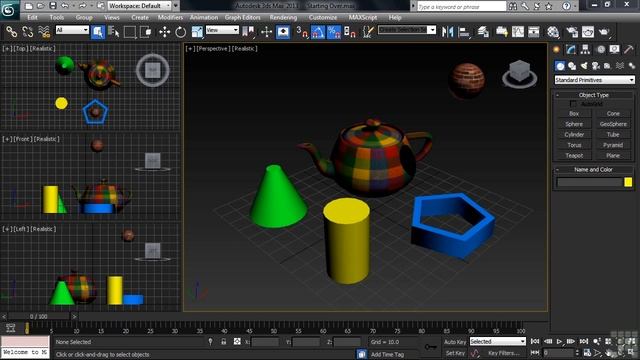Click the Torus button
The image size is (640, 360).
pos(574,145)
